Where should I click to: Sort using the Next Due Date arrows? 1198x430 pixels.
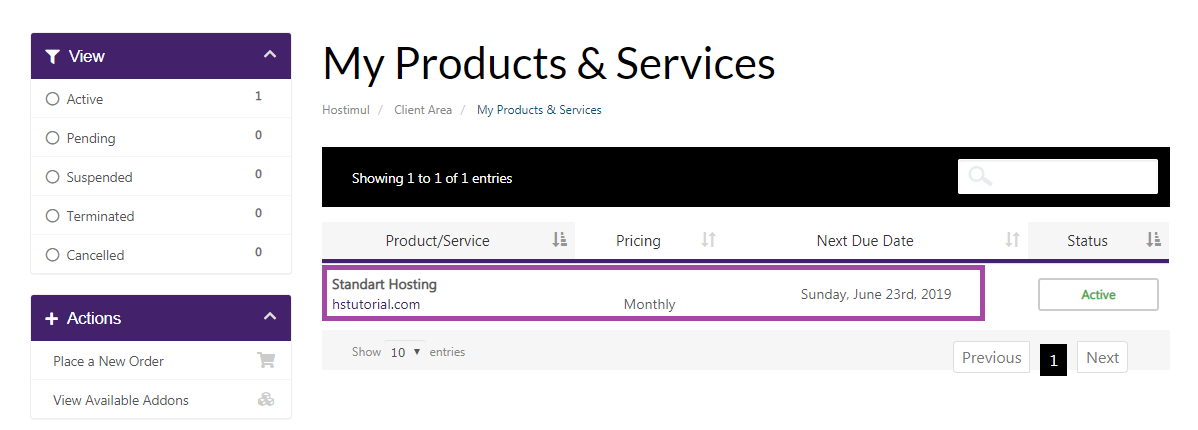[1012, 240]
